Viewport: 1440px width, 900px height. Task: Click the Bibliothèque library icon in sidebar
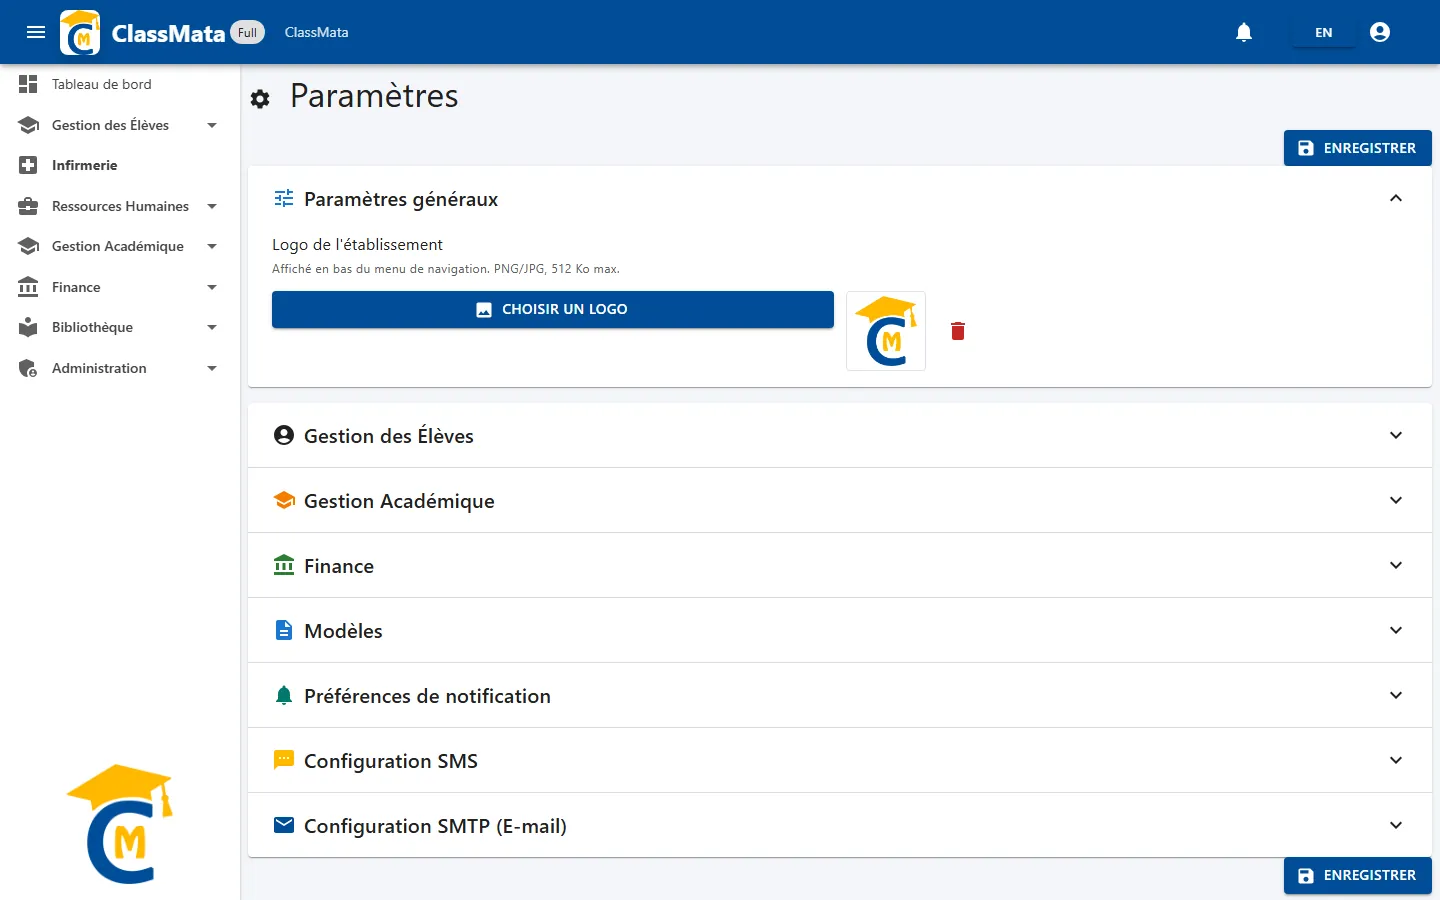coord(28,327)
